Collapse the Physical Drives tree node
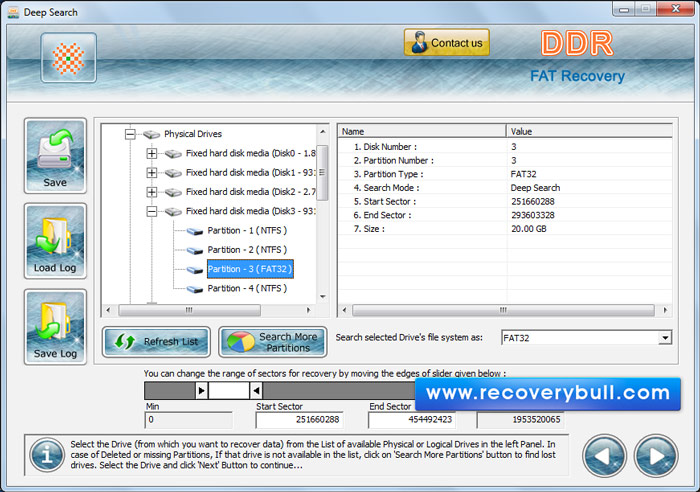Image resolution: width=700 pixels, height=492 pixels. coord(130,134)
